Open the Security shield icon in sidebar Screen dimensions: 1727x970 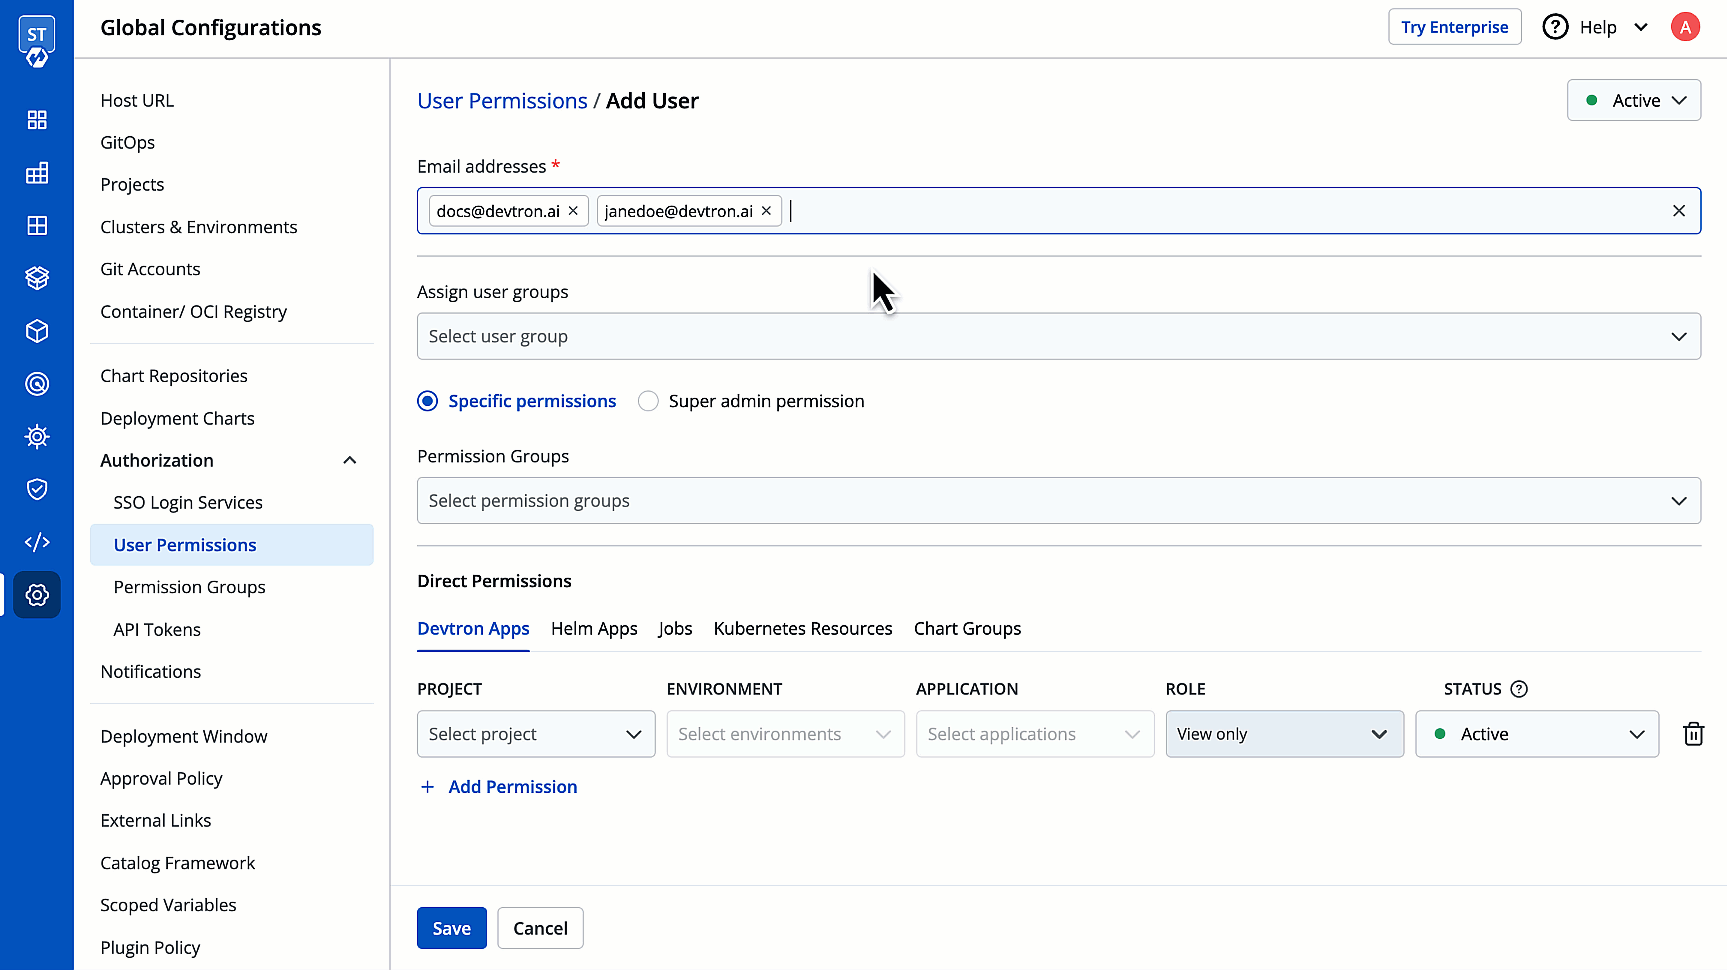click(37, 489)
